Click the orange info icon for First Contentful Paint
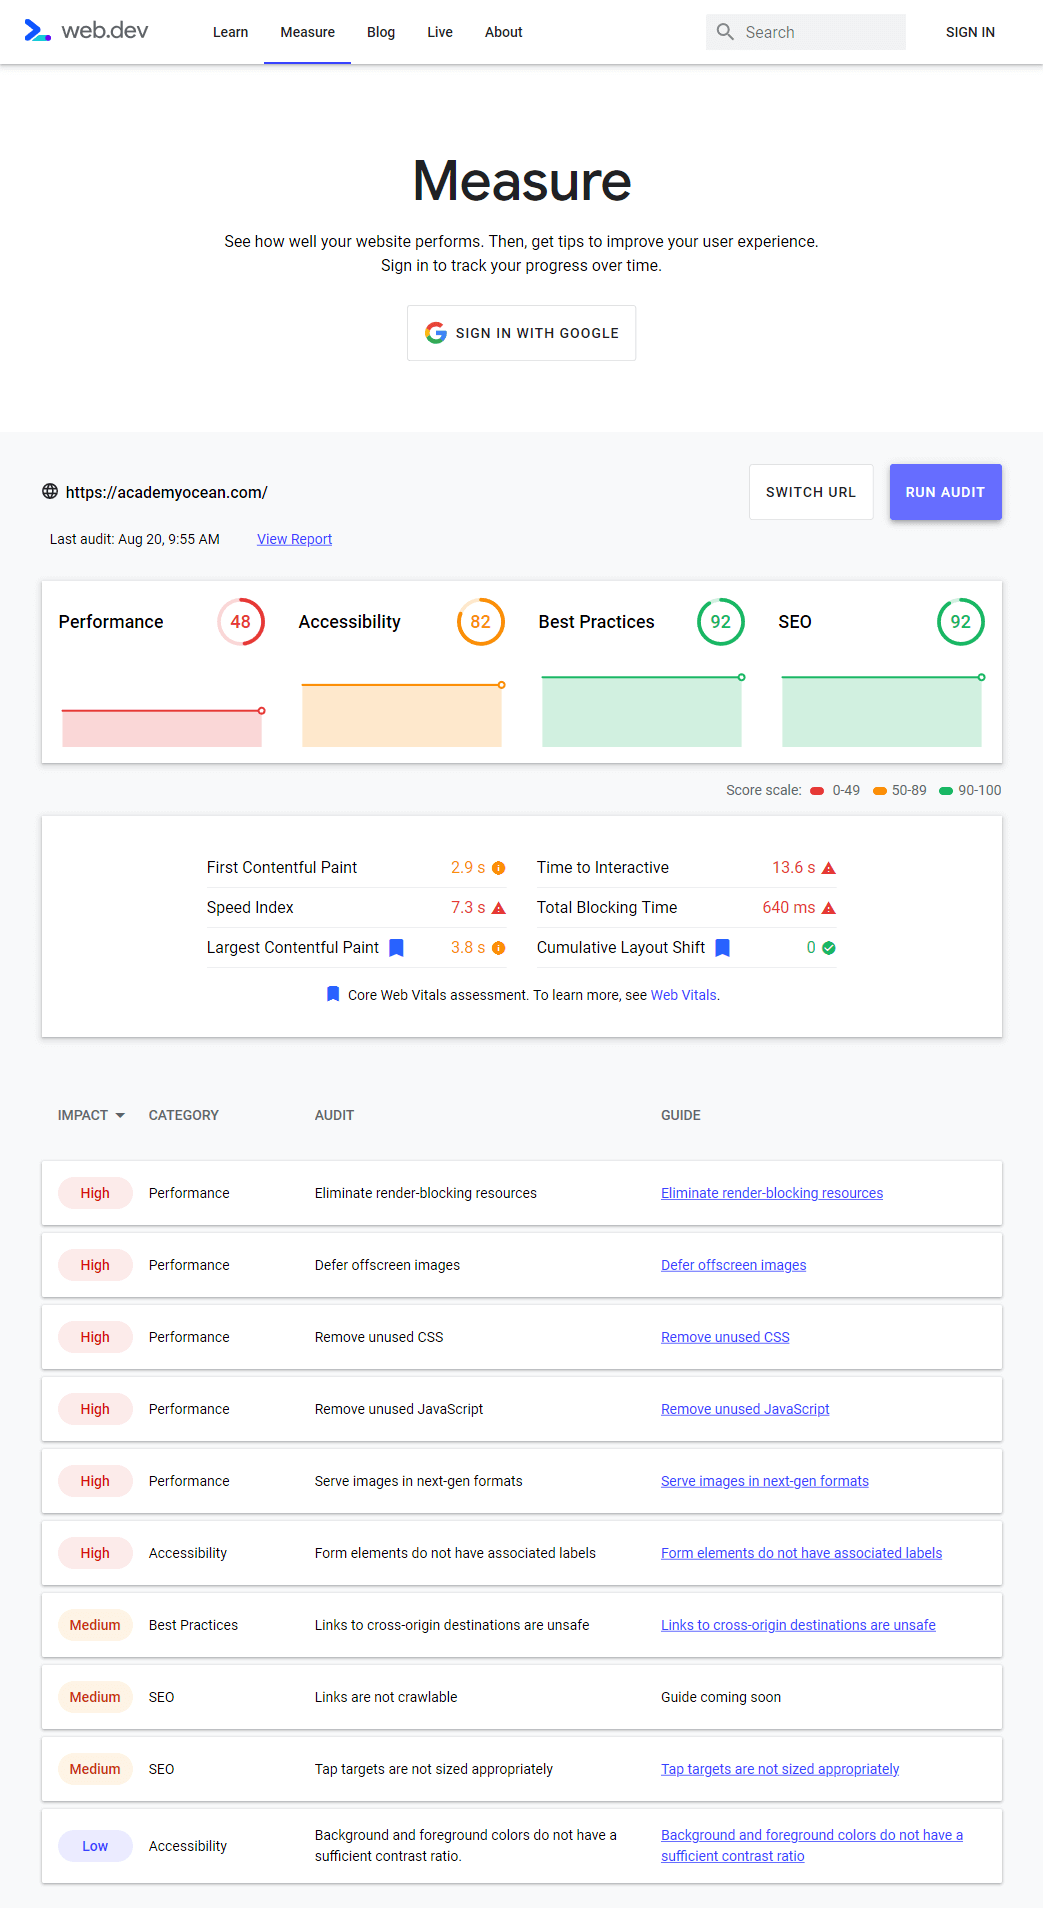Viewport: 1043px width, 1908px height. coord(498,868)
